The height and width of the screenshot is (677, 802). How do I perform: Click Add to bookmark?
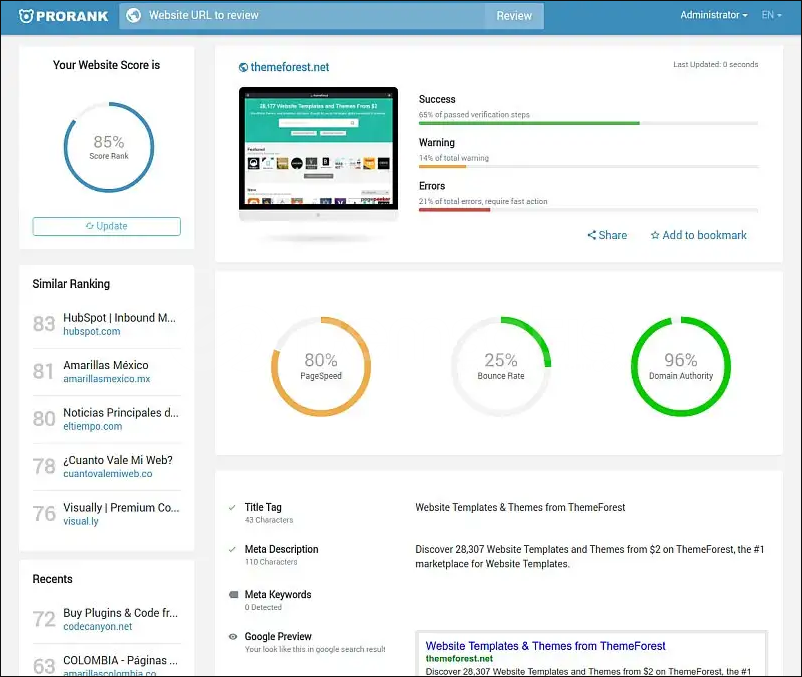[699, 235]
